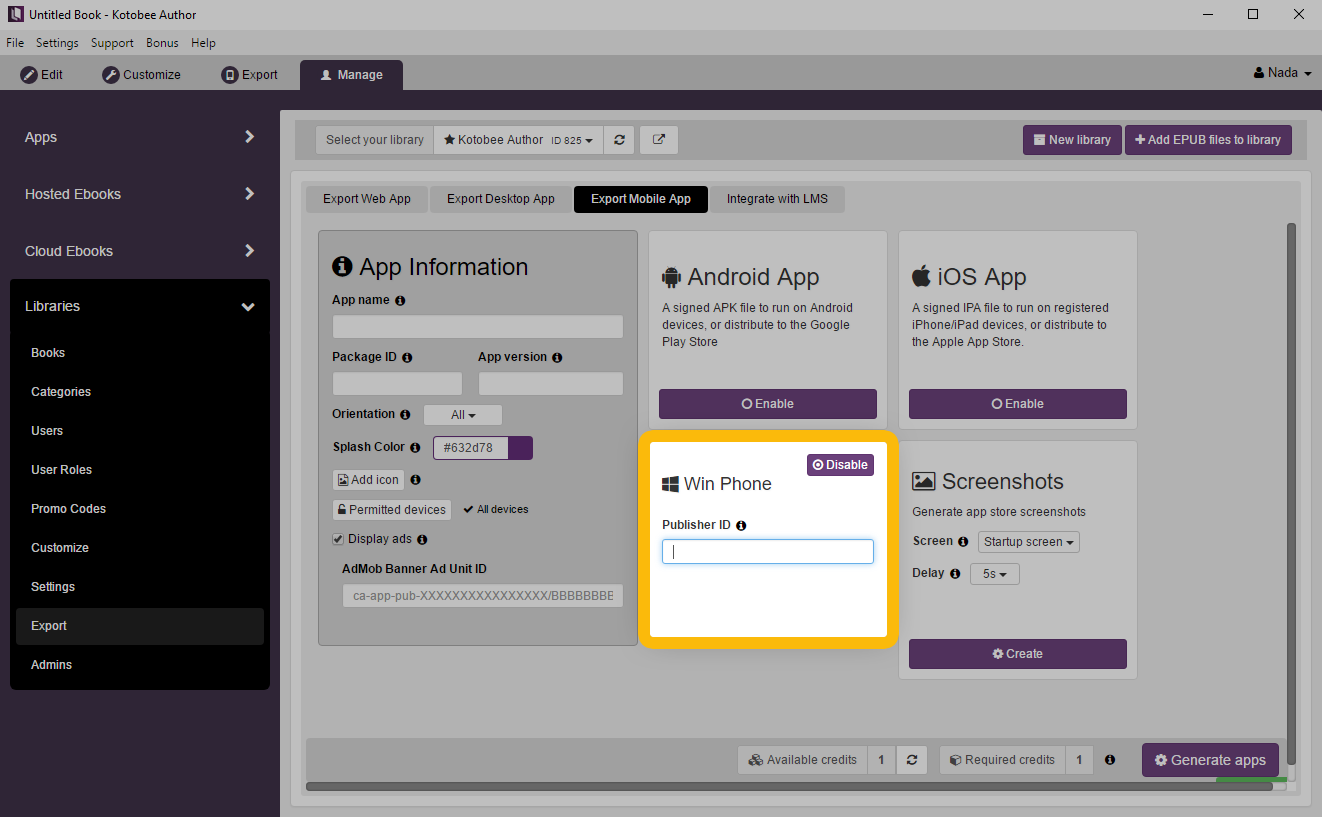
Task: Switch to the Export top tab
Action: (x=250, y=75)
